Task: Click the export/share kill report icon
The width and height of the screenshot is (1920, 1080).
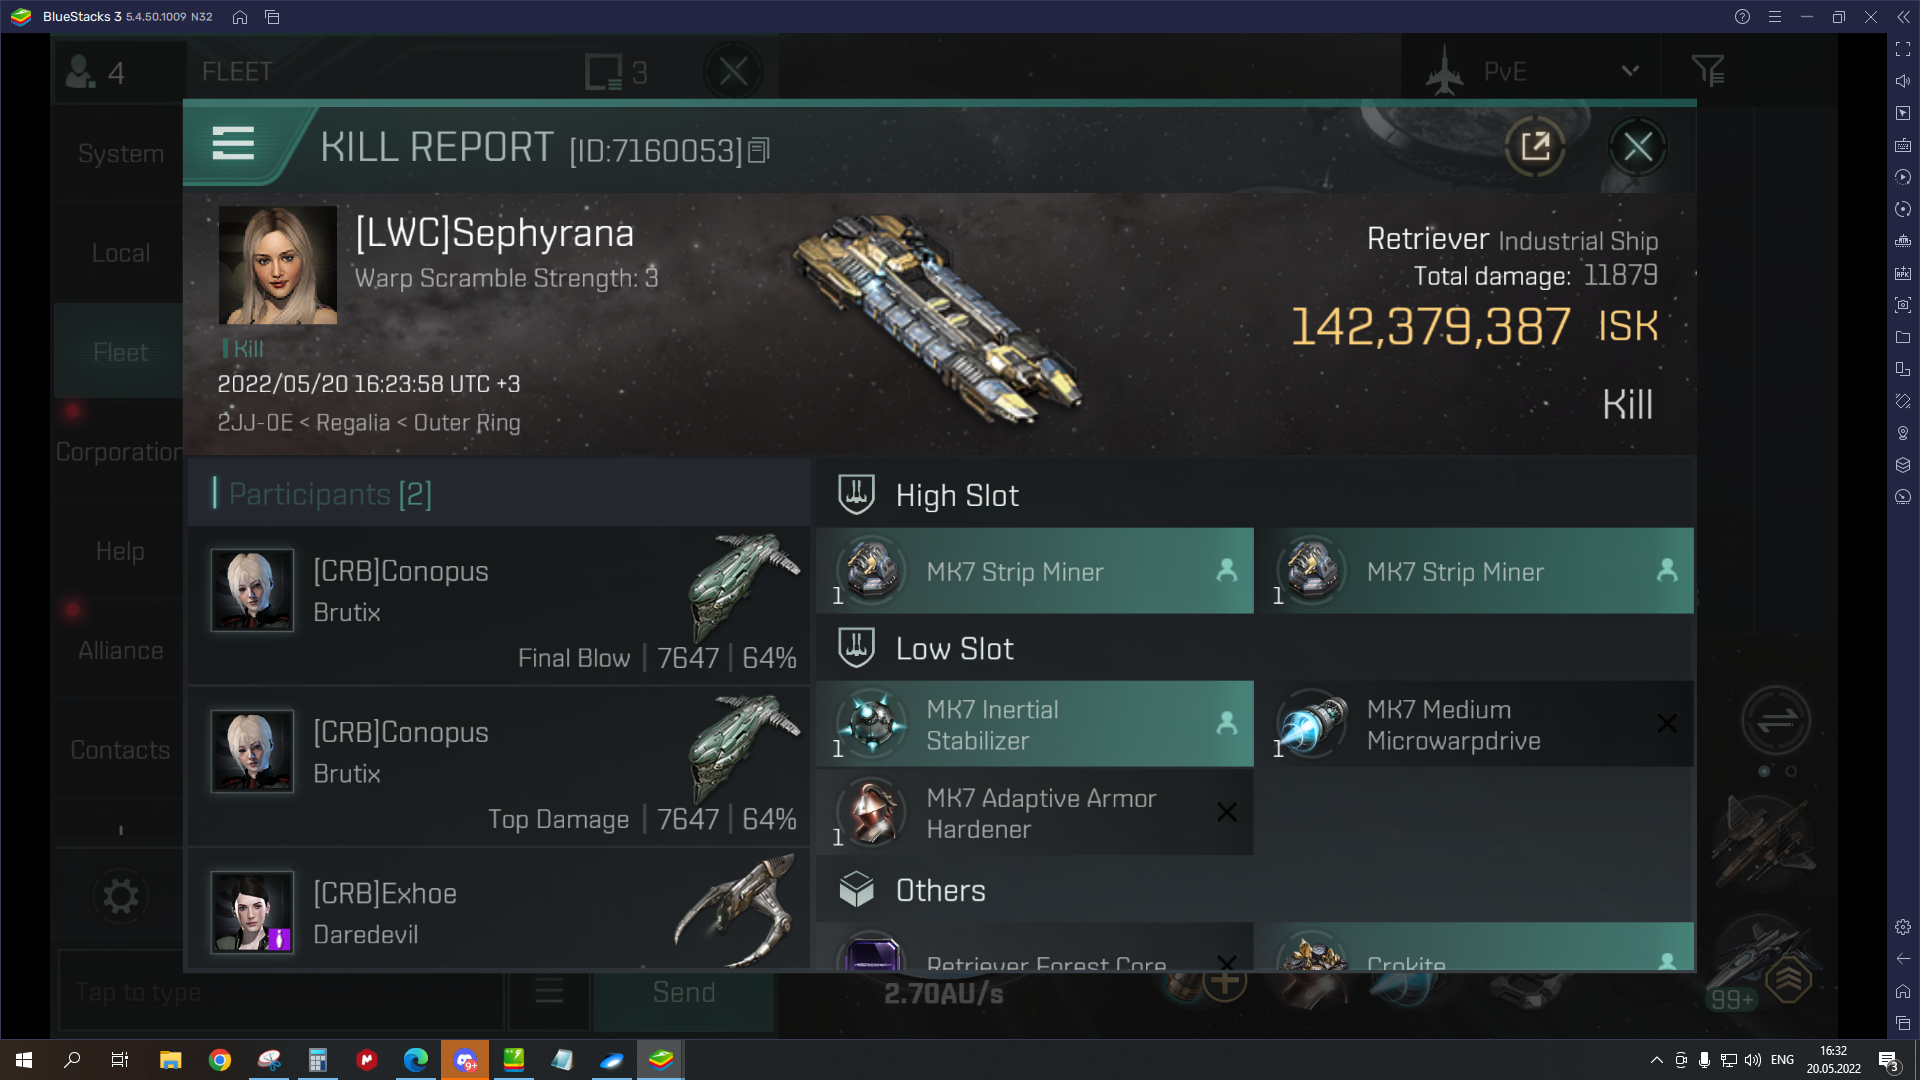Action: pos(1534,145)
